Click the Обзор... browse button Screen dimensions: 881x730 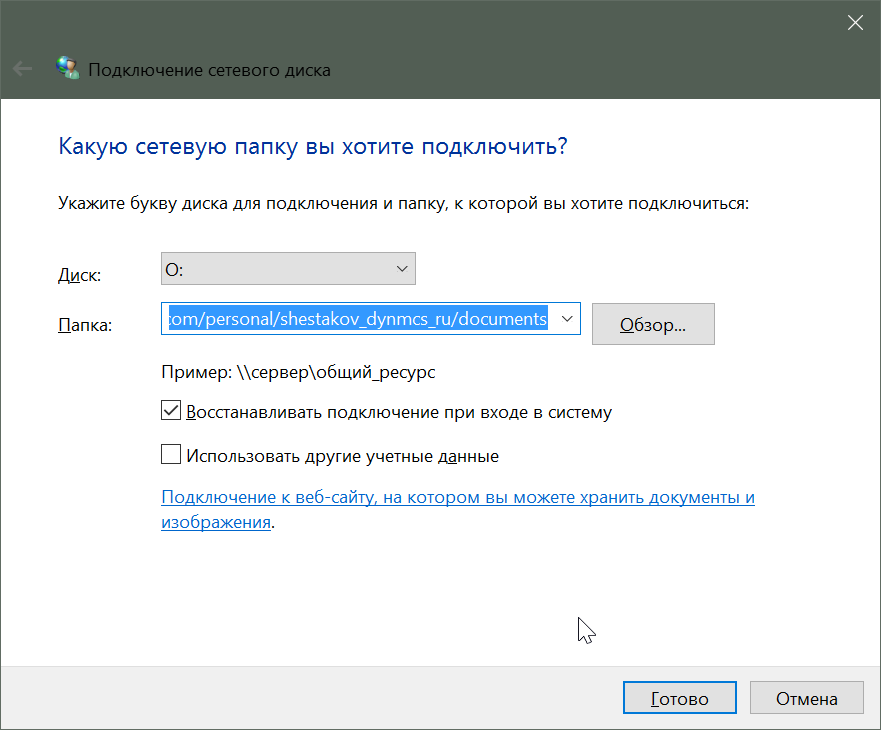(653, 324)
